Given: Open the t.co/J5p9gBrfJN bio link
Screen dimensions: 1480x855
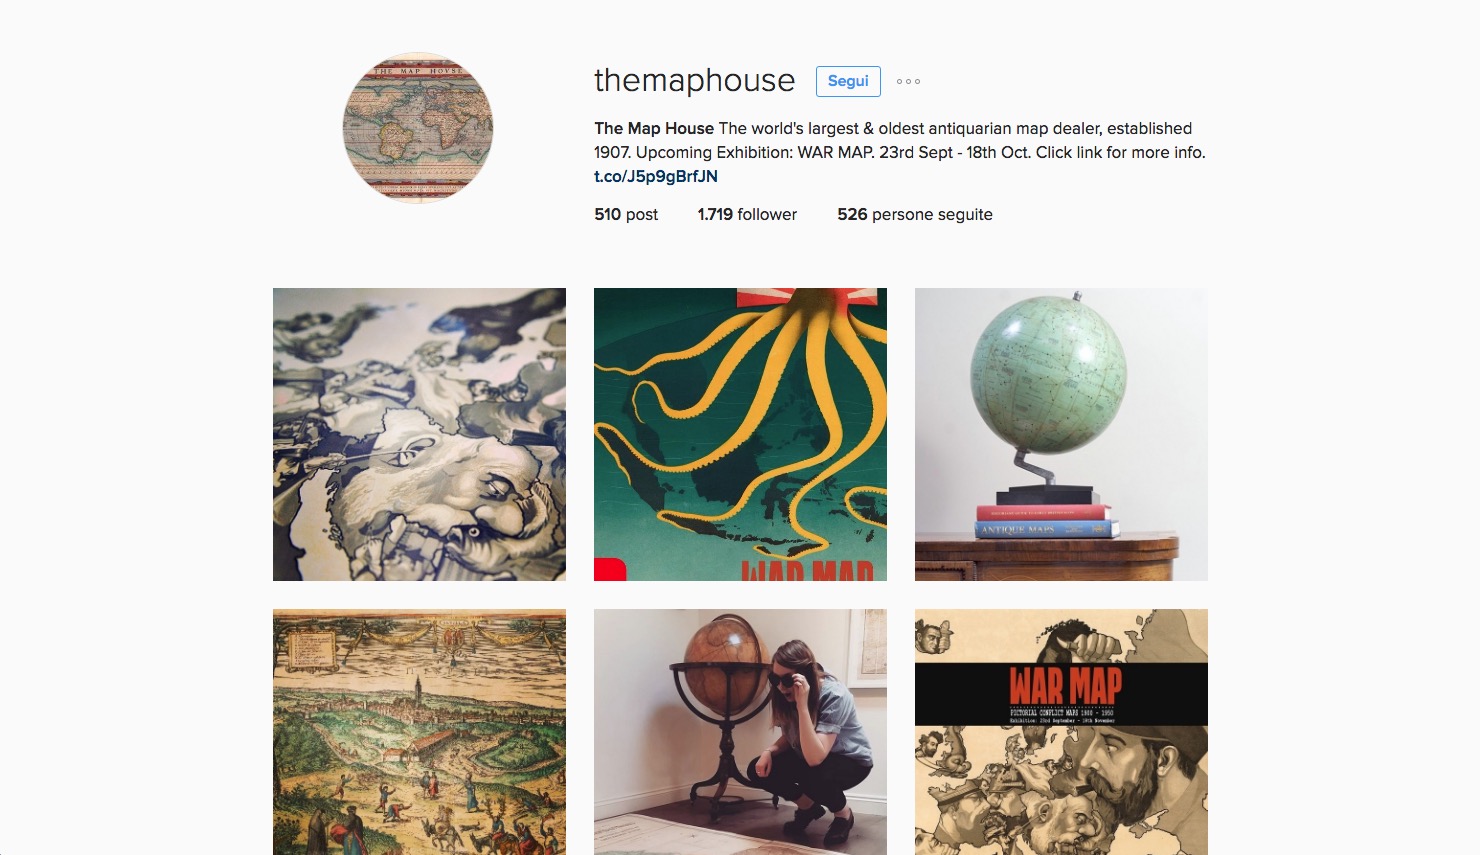Looking at the screenshot, I should (x=656, y=176).
